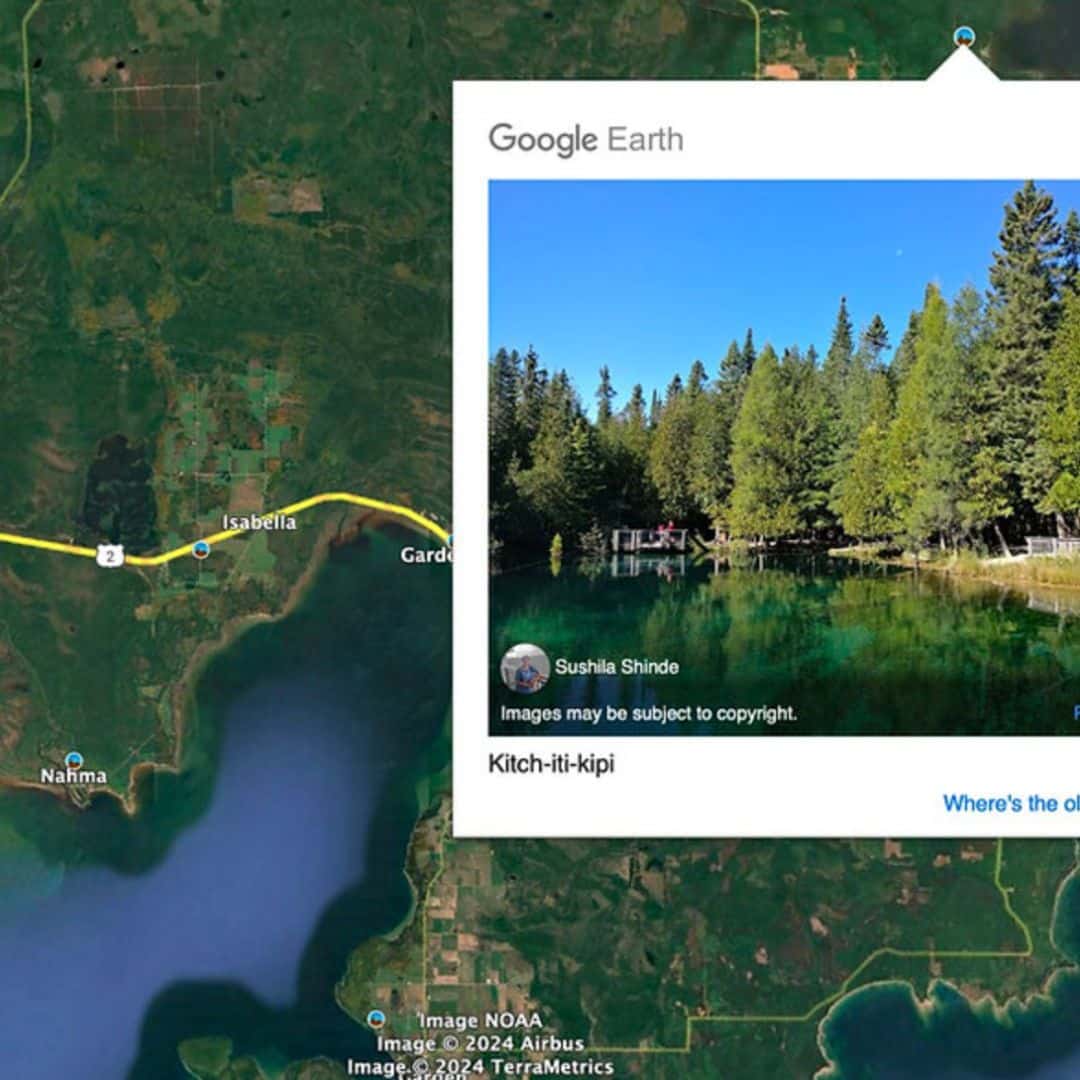Click the photo marker beside Isabella
1080x1080 pixels.
(201, 550)
